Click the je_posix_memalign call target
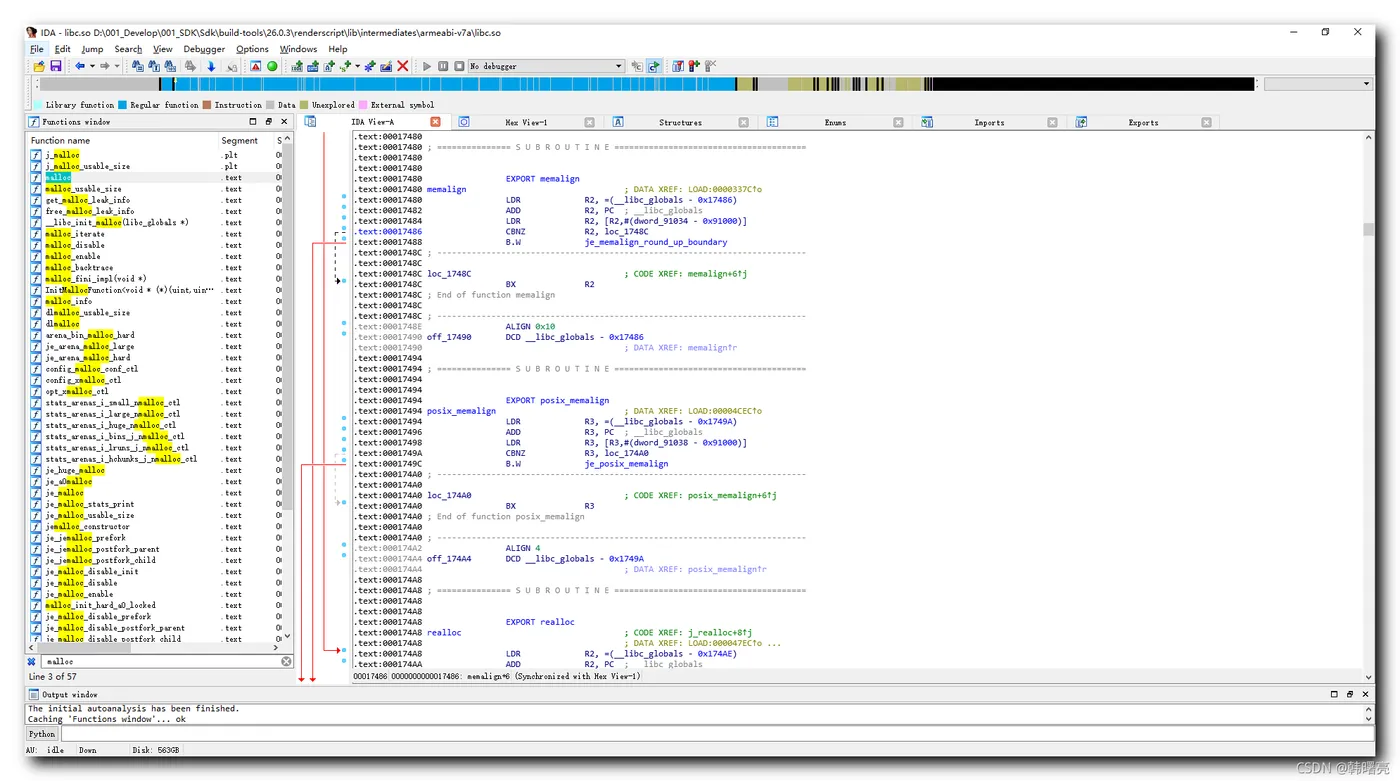Screen dimensions: 1400x781 pyautogui.click(x=626, y=464)
